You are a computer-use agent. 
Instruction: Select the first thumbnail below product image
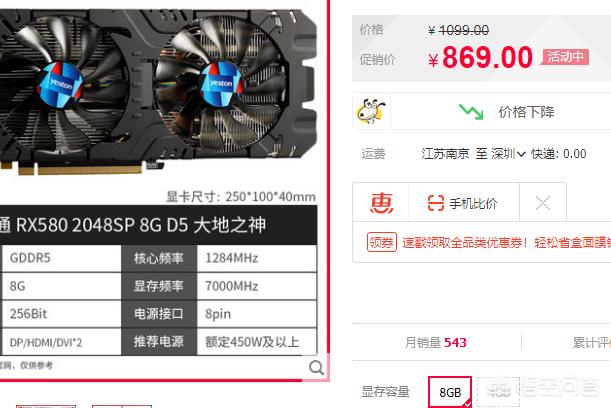(x=46, y=406)
